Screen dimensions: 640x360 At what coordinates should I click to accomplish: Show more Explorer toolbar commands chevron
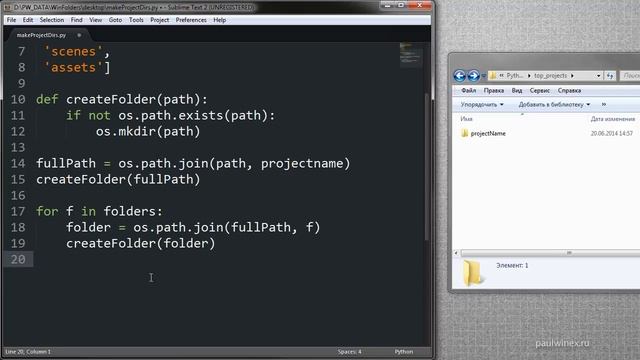(x=604, y=104)
